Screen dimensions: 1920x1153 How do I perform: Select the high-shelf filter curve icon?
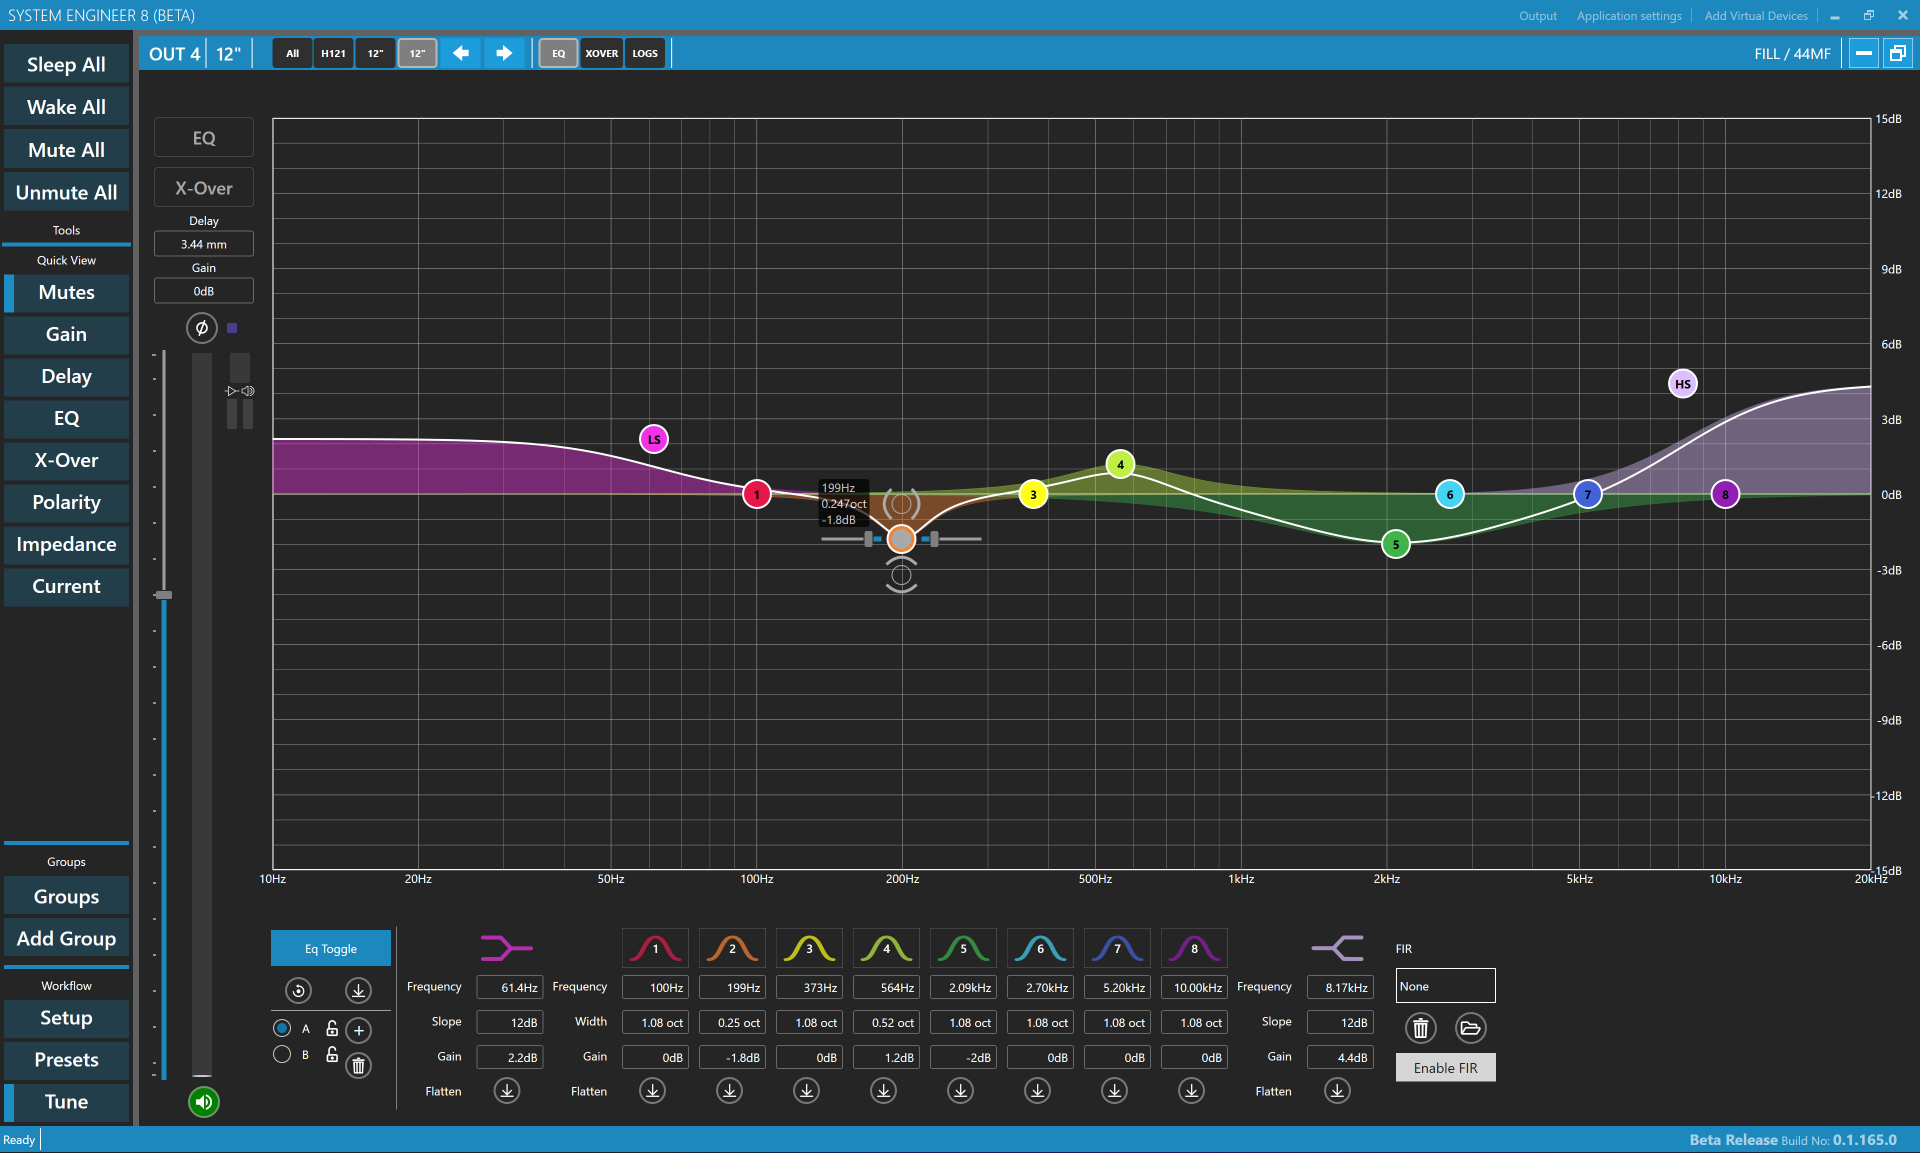pyautogui.click(x=1338, y=947)
